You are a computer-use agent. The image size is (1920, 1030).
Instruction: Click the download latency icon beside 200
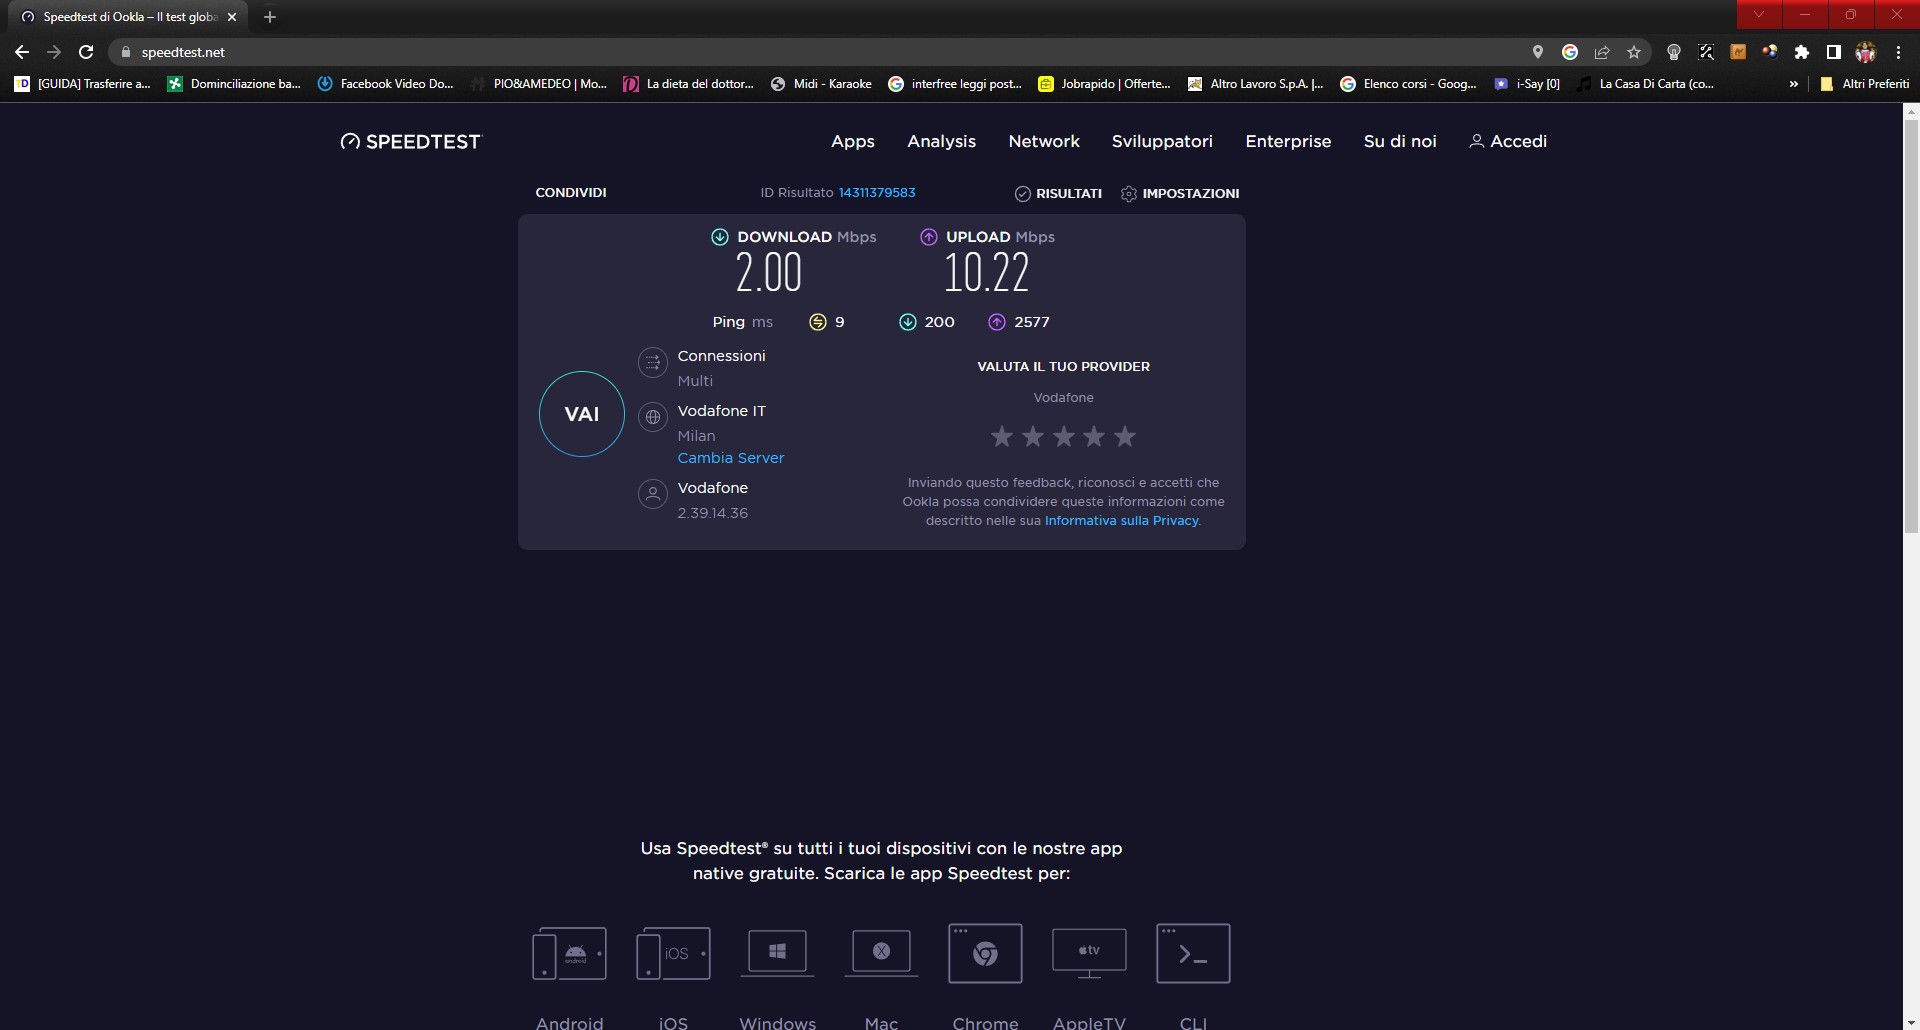pos(907,322)
